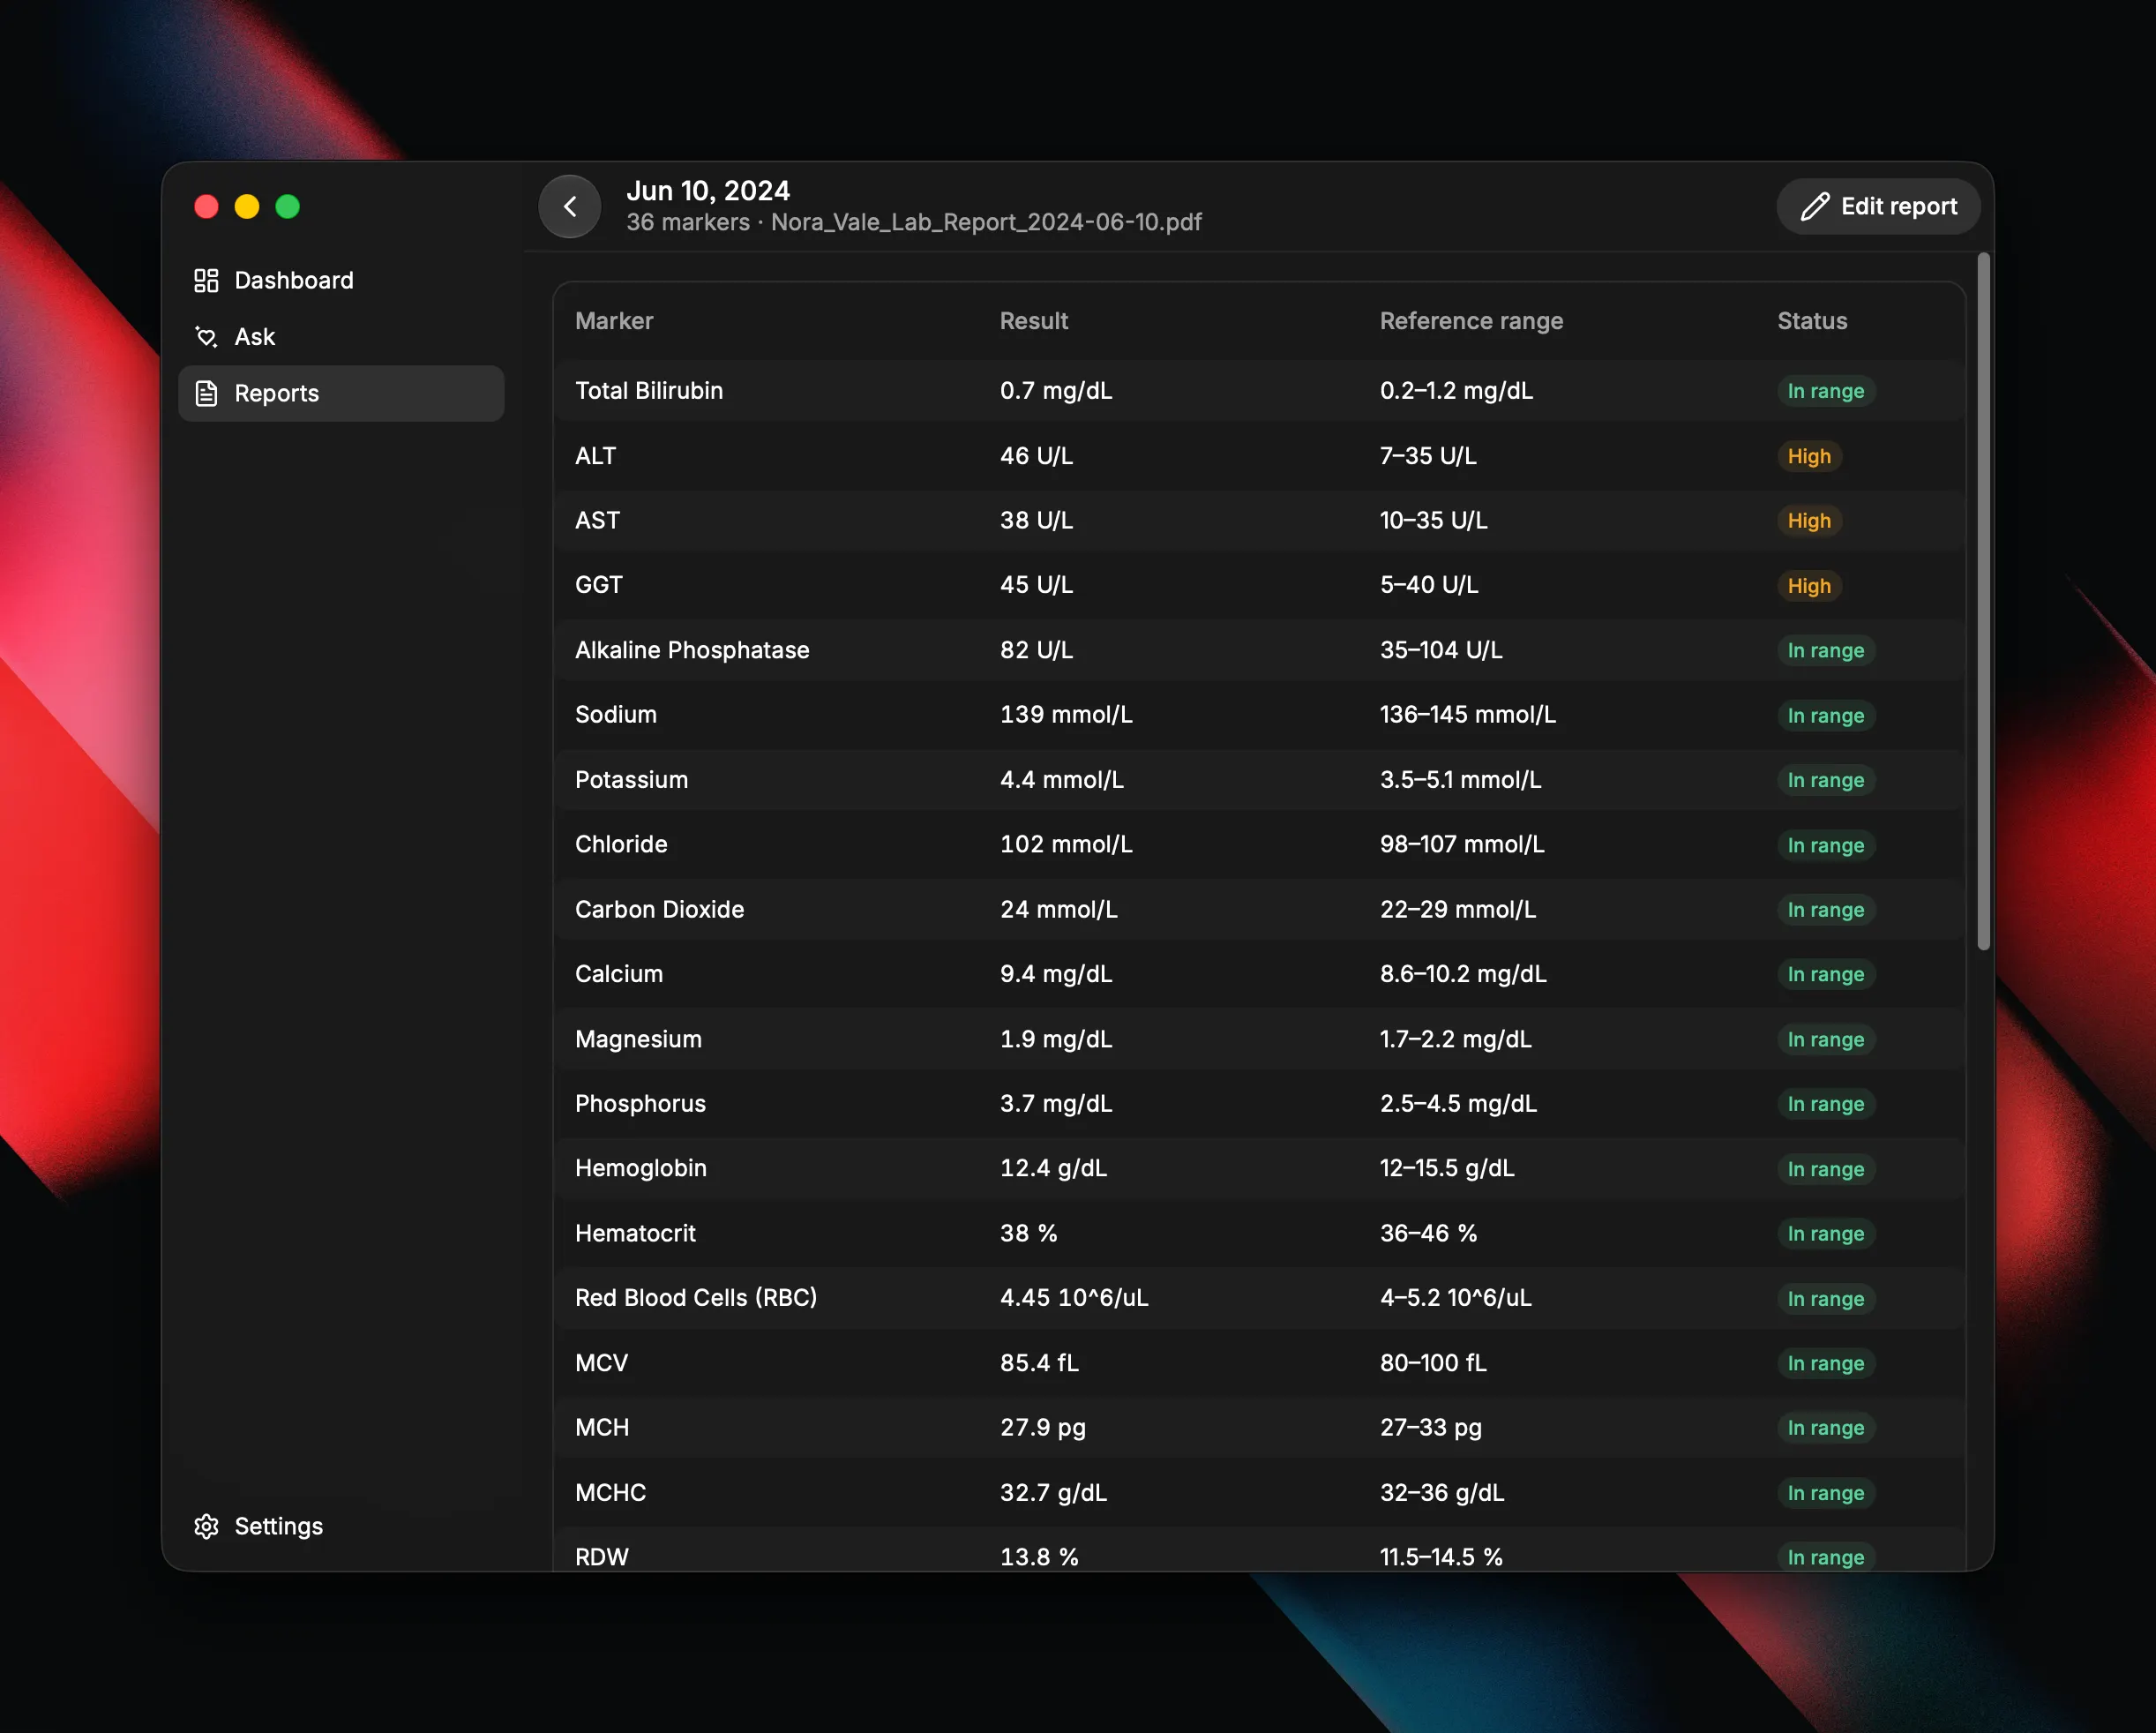Click the yellow minimize window button

point(247,206)
